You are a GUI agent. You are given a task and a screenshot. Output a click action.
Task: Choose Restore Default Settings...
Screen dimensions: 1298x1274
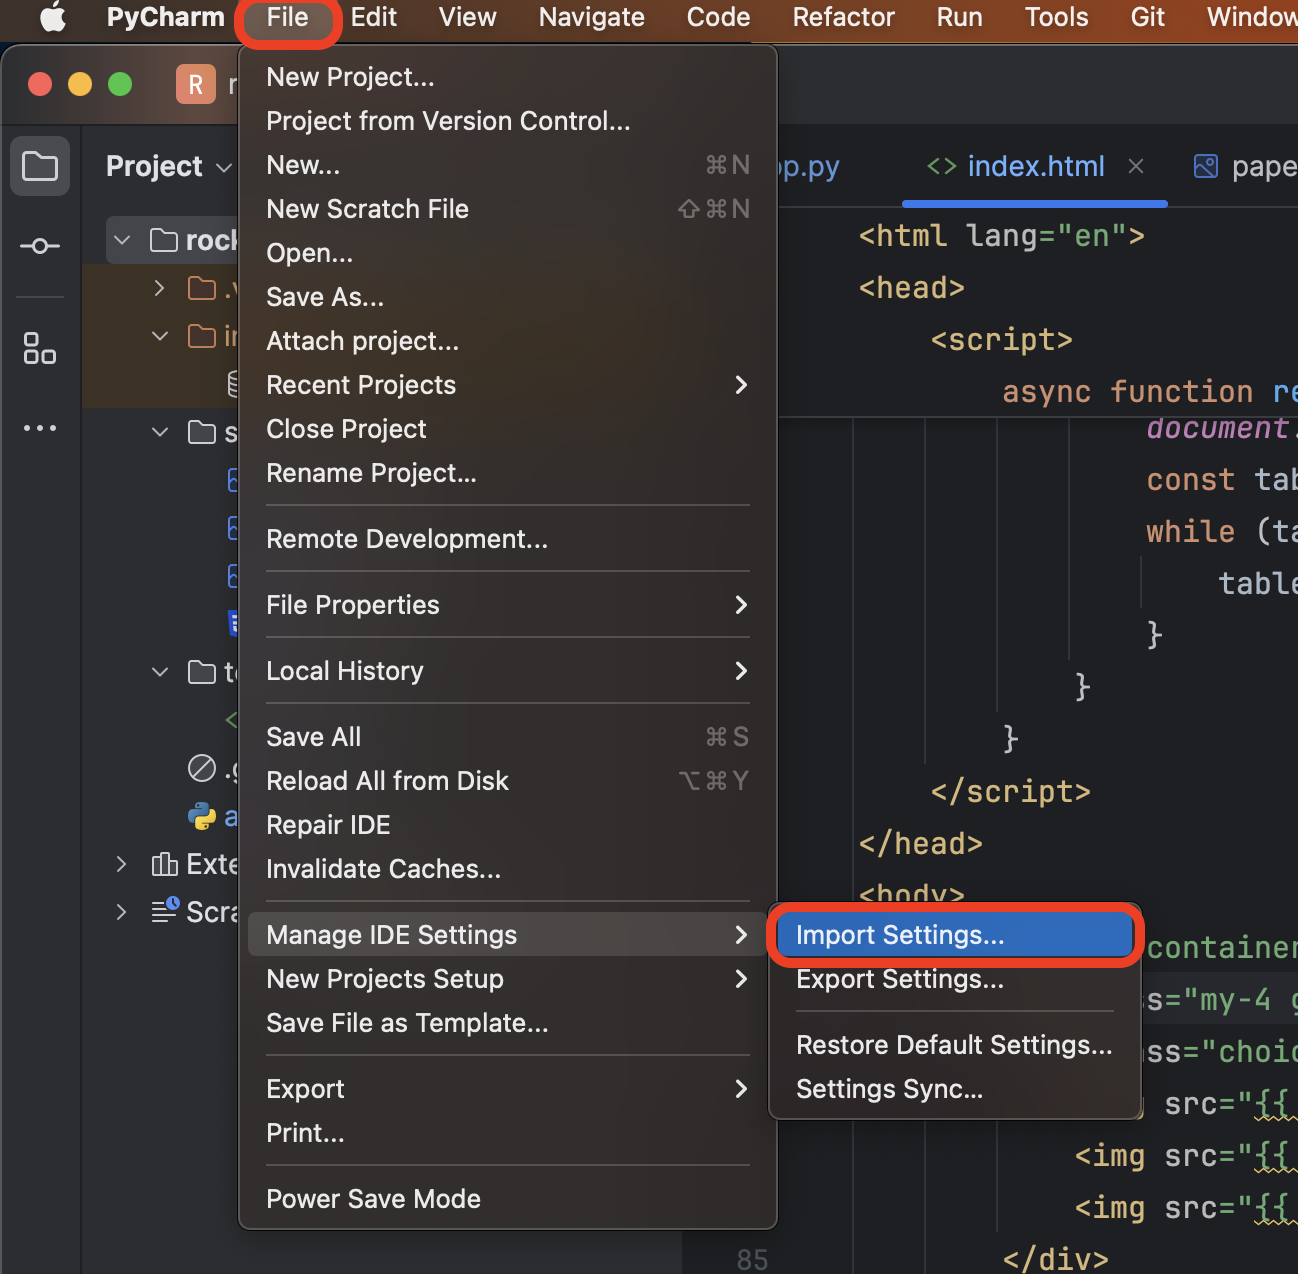point(955,1045)
